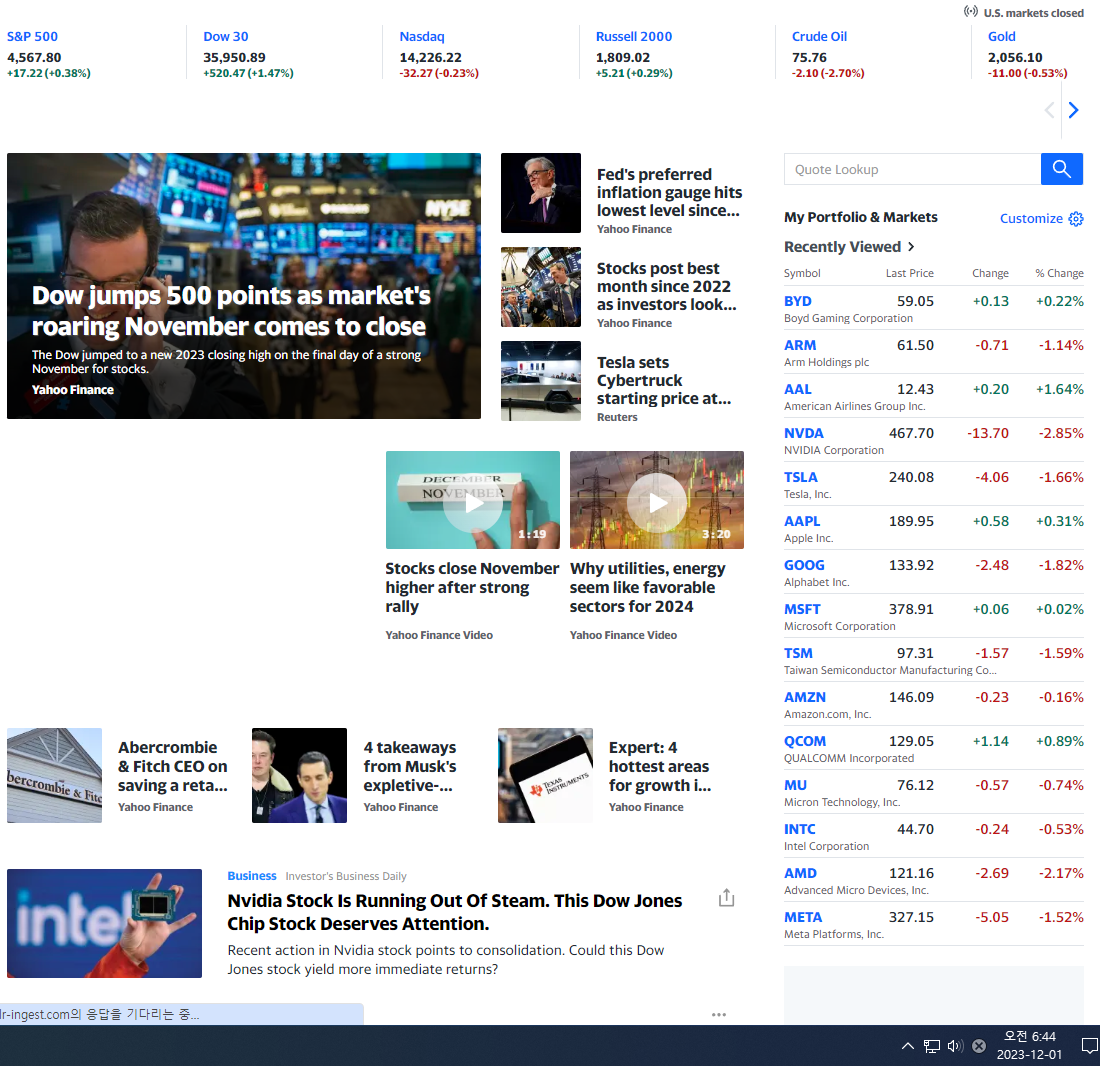Open Abercrombie & Fitch CEO article
Viewport: 1100px width, 1066px height.
[x=173, y=767]
